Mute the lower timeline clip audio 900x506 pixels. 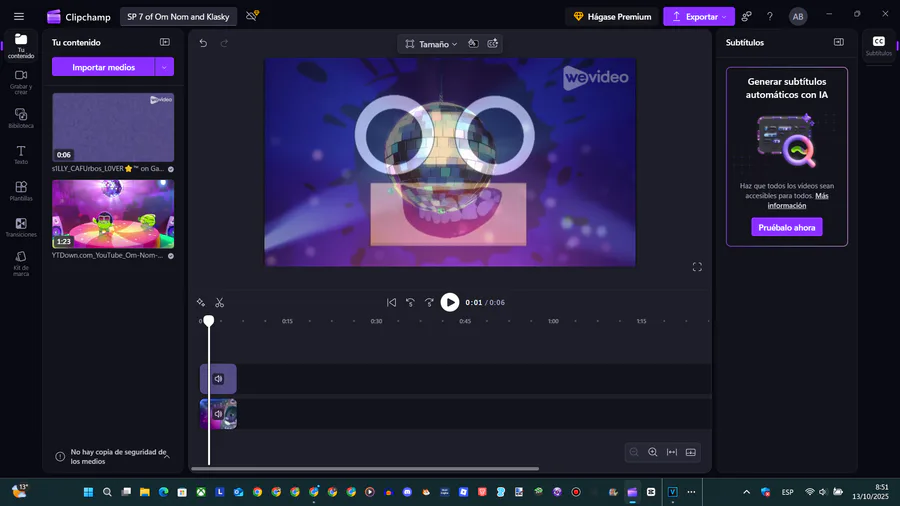tap(218, 414)
